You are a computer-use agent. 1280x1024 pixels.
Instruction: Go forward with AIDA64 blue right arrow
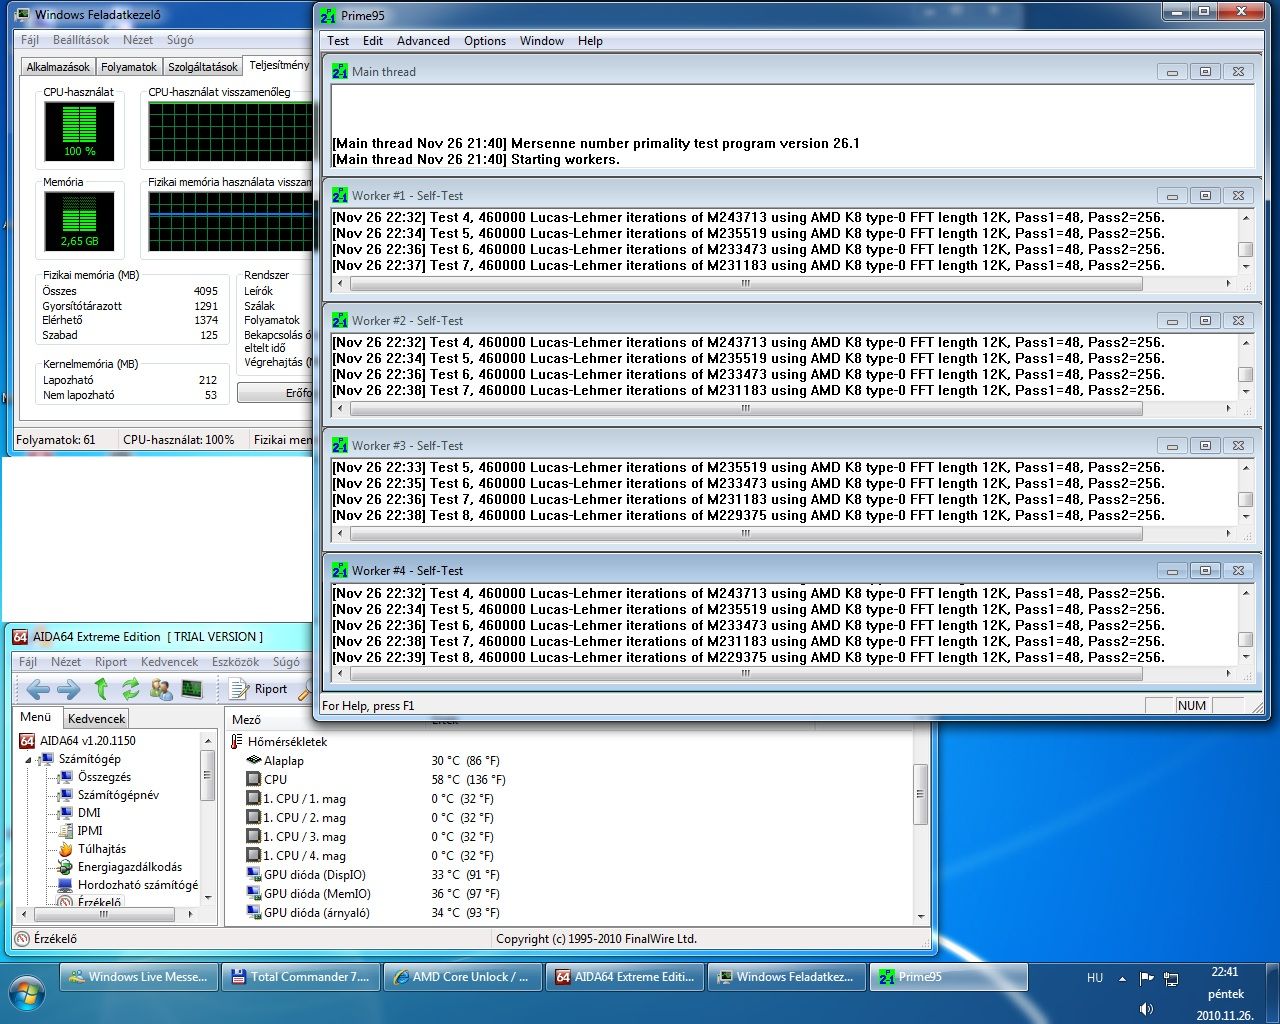tap(69, 689)
